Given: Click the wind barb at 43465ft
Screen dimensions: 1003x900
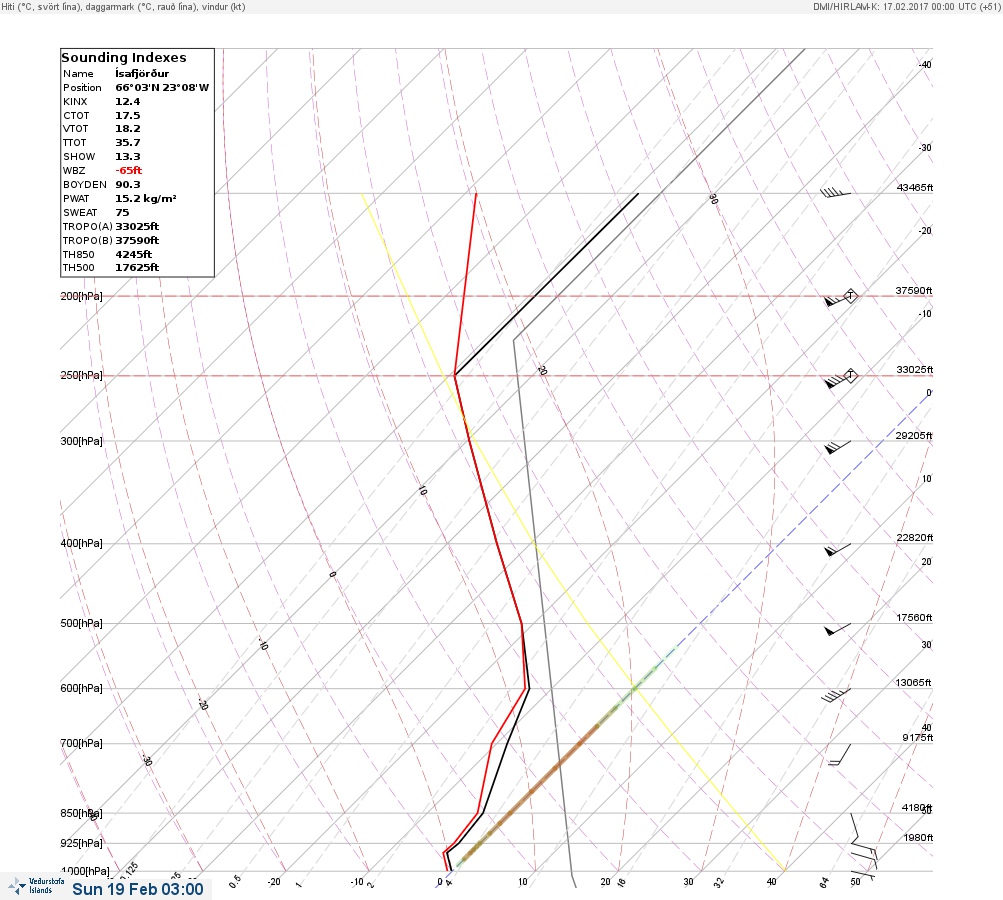Looking at the screenshot, I should 835,192.
